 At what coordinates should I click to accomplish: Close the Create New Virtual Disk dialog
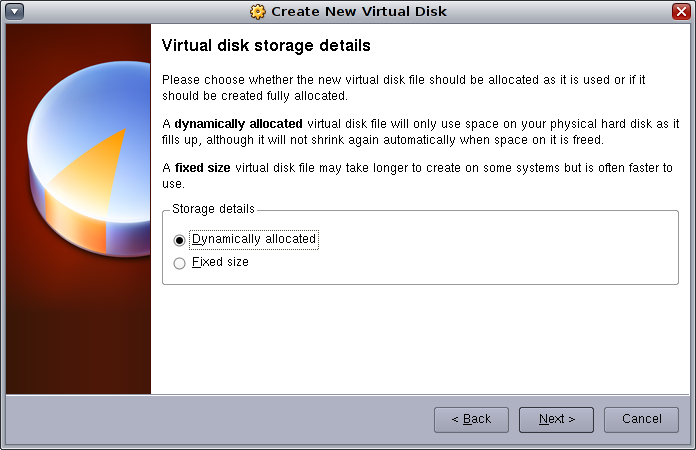point(681,11)
